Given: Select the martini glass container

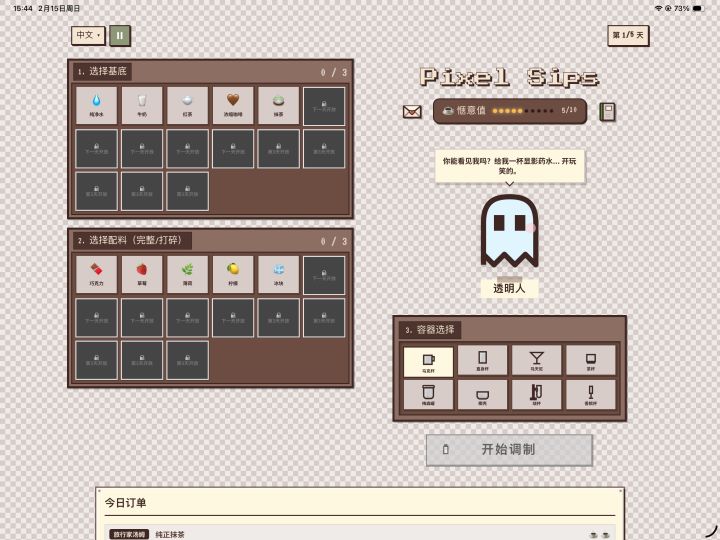Looking at the screenshot, I should tap(536, 360).
